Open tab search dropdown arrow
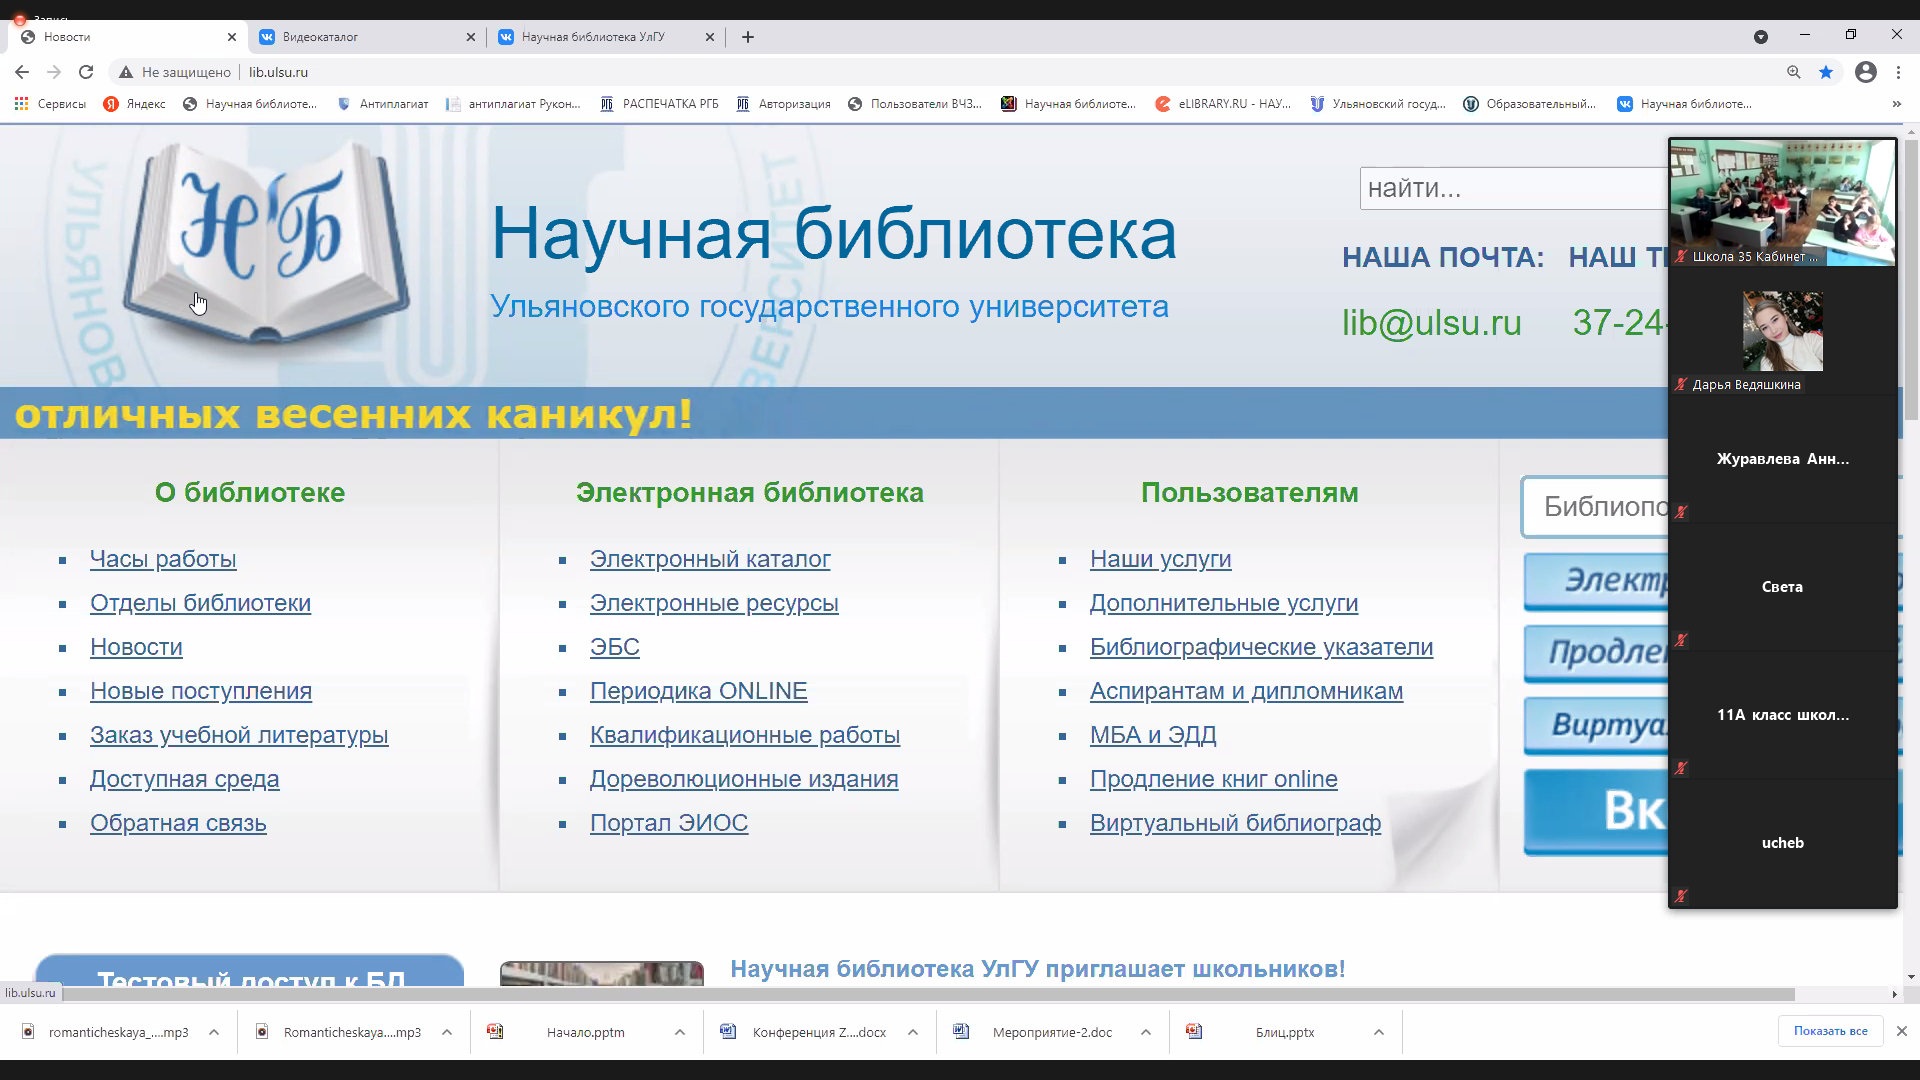This screenshot has width=1920, height=1080. (1761, 37)
